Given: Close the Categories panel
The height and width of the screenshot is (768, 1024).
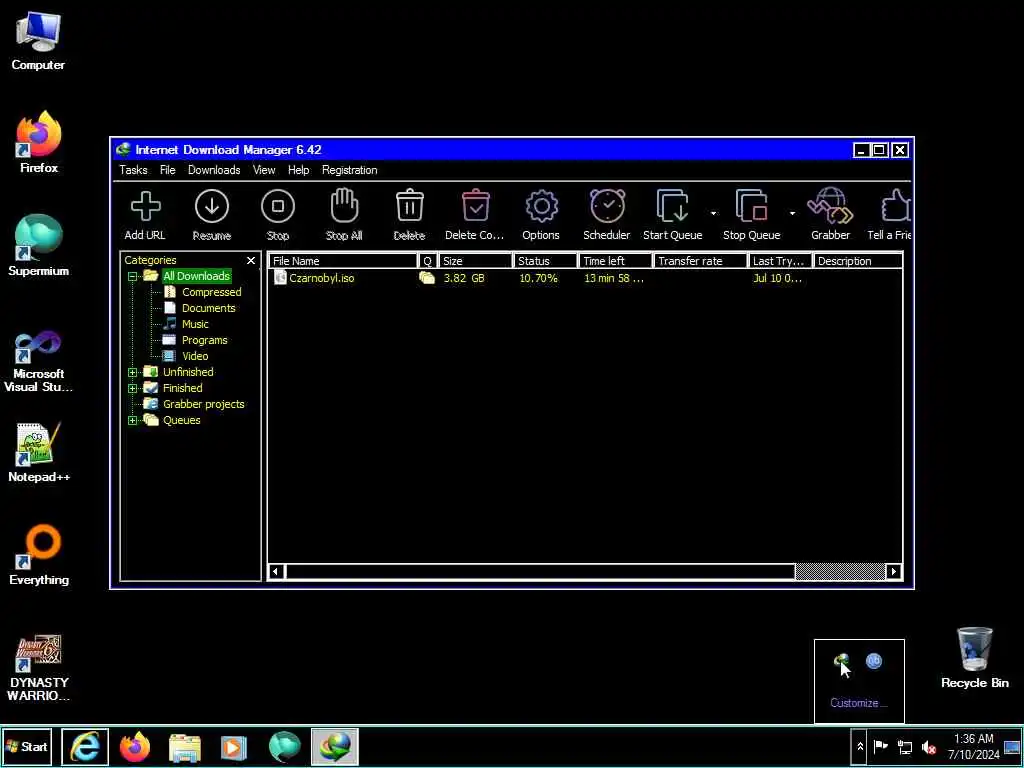Looking at the screenshot, I should 251,261.
